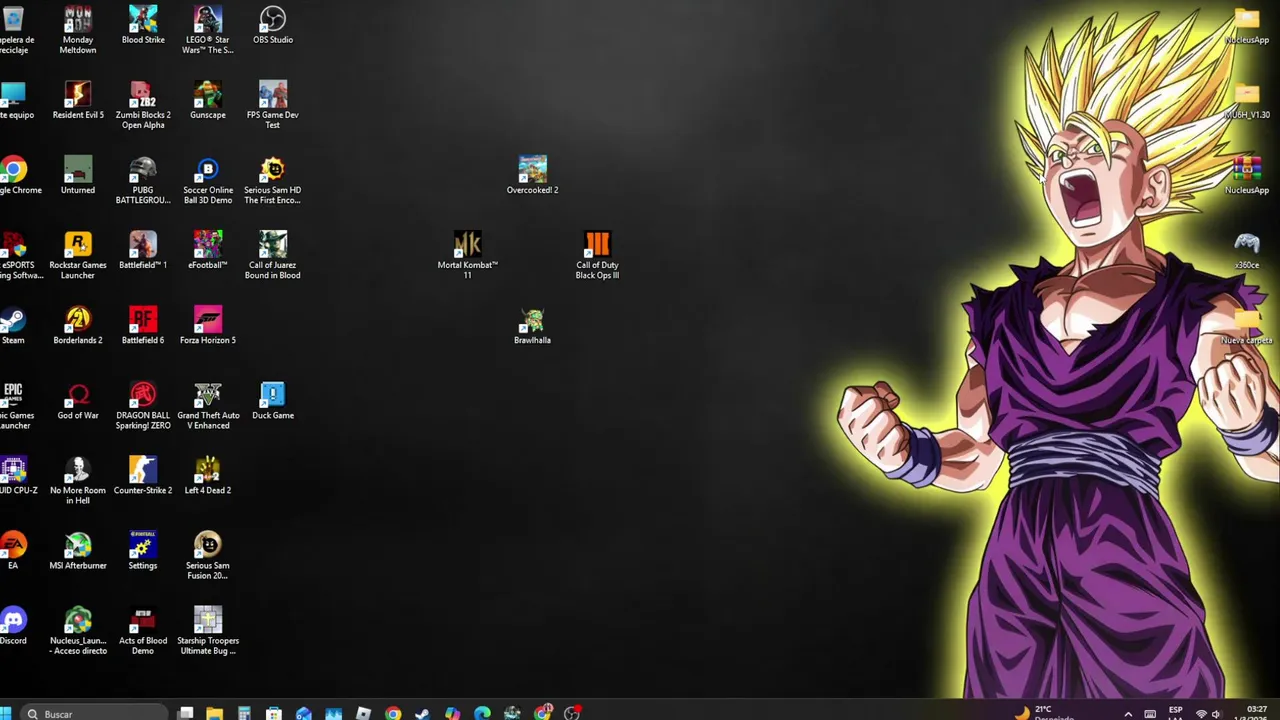Open the Monday Meltdown desktop shortcut
1280x720 pixels.
[78, 29]
